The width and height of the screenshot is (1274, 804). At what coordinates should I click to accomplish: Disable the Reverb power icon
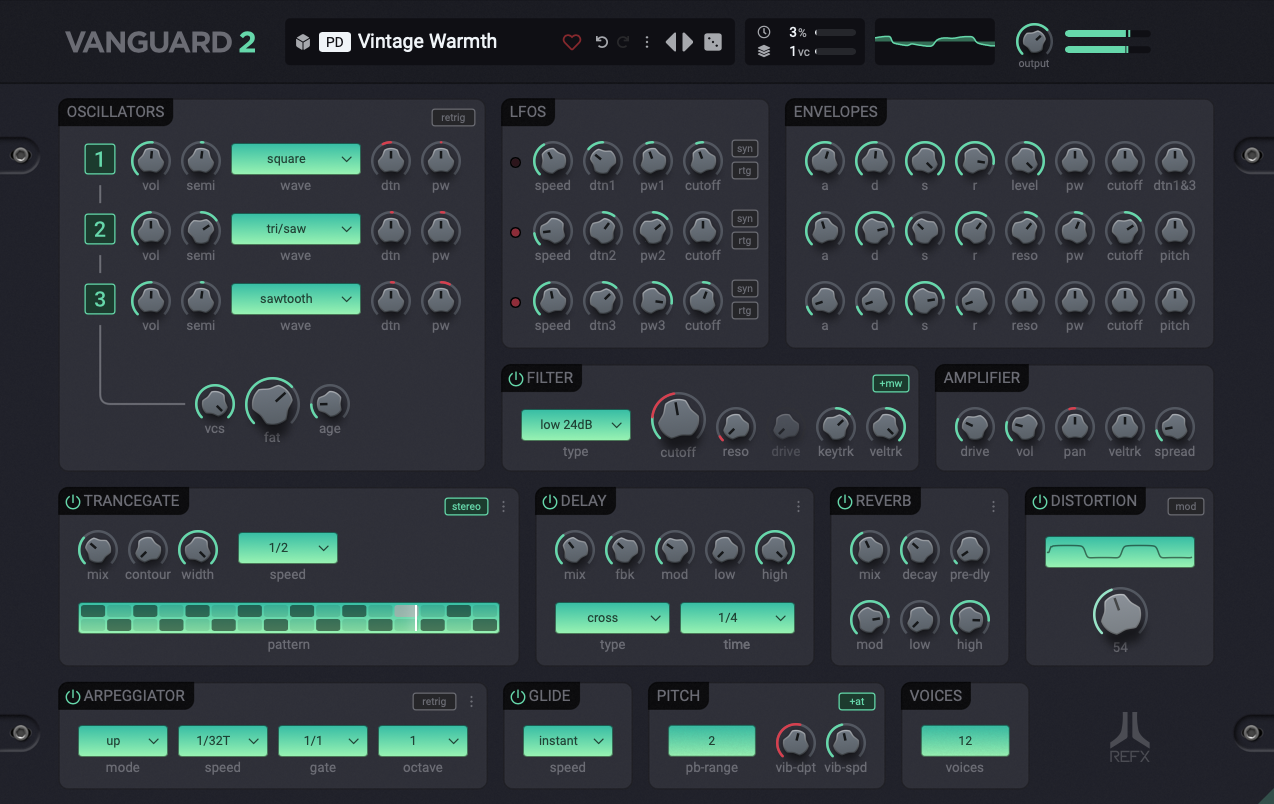click(x=845, y=501)
